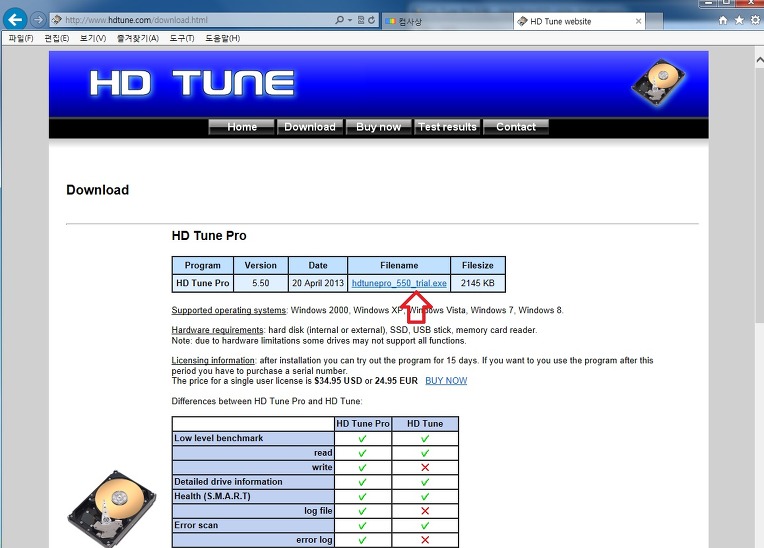Viewport: 764px width, 548px height.
Task: Click the vertical scrollbar thumb
Action: click(759, 195)
